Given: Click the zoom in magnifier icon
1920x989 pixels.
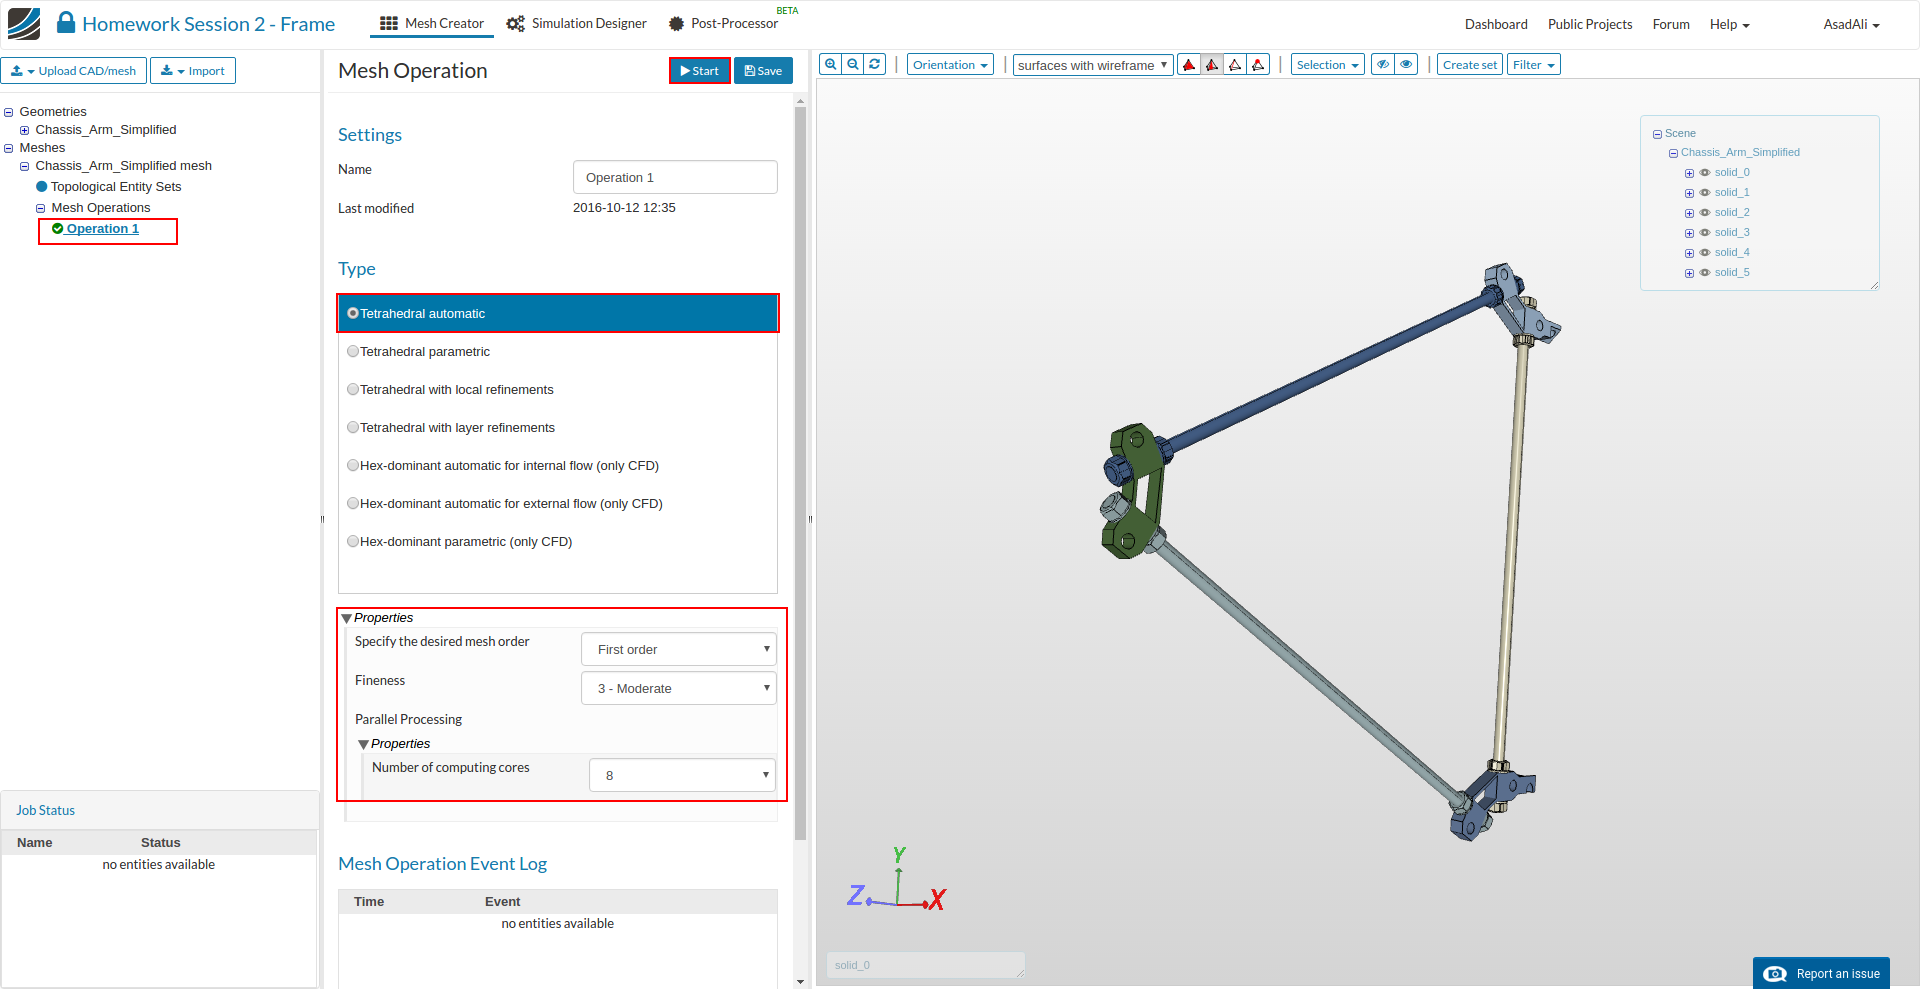Looking at the screenshot, I should tap(830, 65).
